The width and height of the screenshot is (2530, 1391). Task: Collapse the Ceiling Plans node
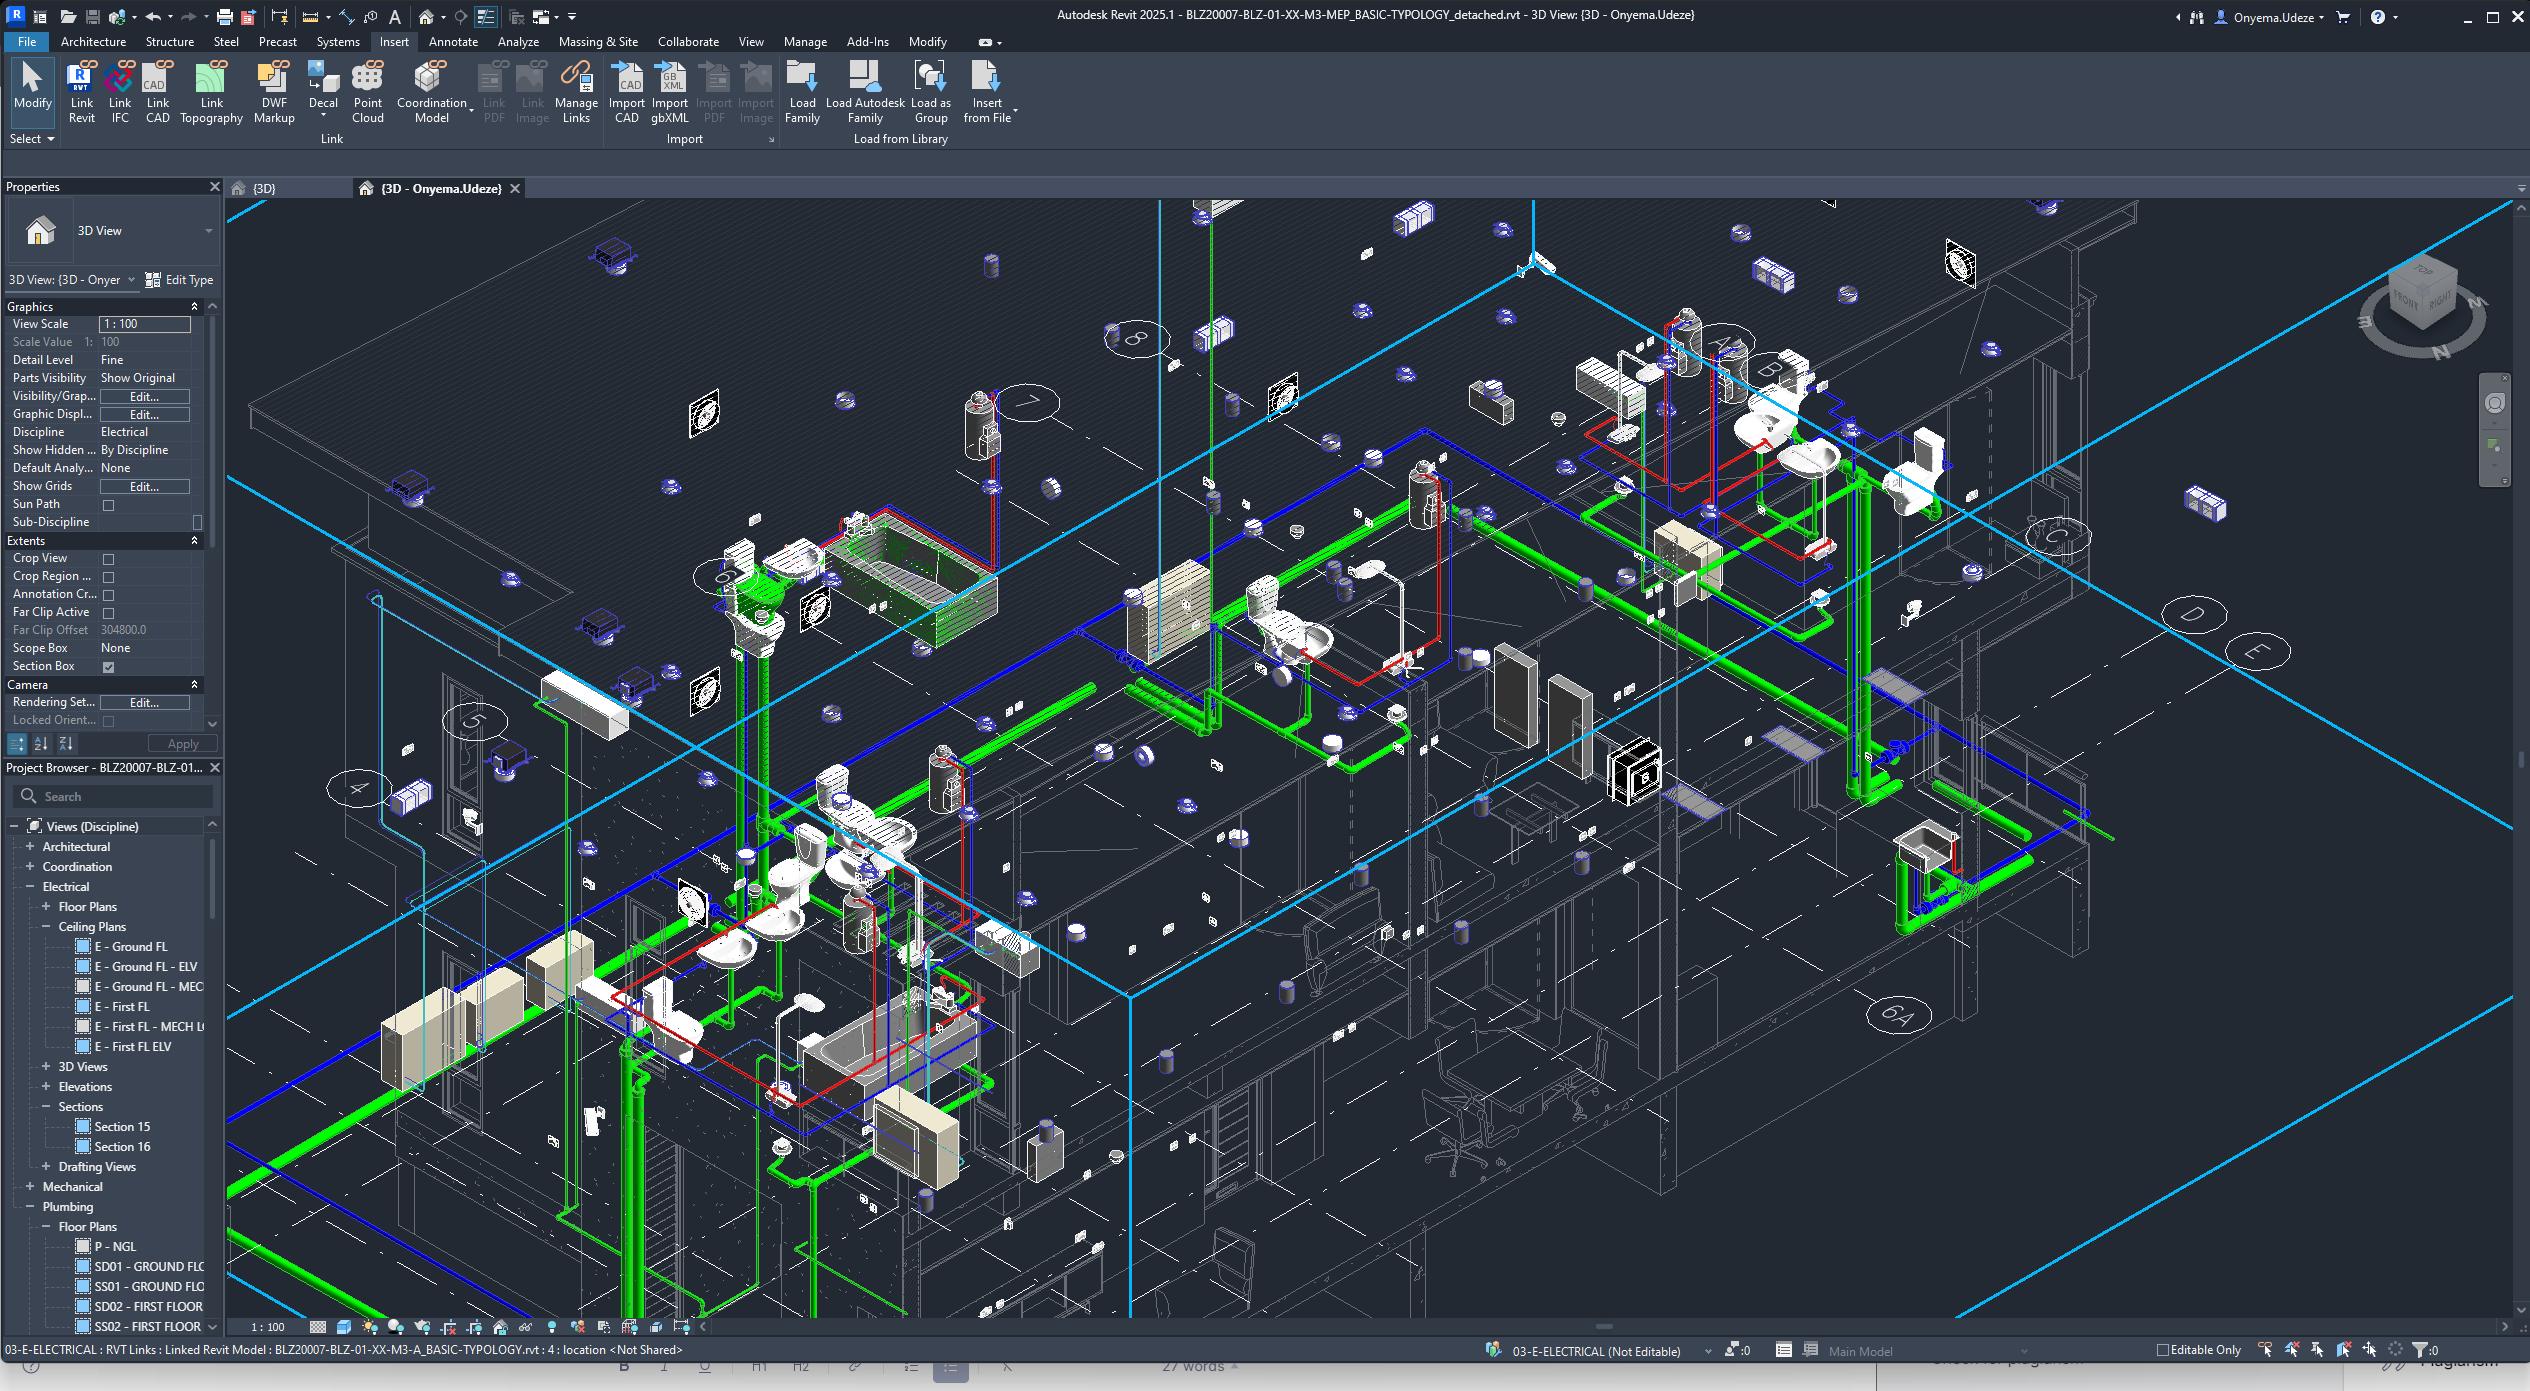click(46, 927)
